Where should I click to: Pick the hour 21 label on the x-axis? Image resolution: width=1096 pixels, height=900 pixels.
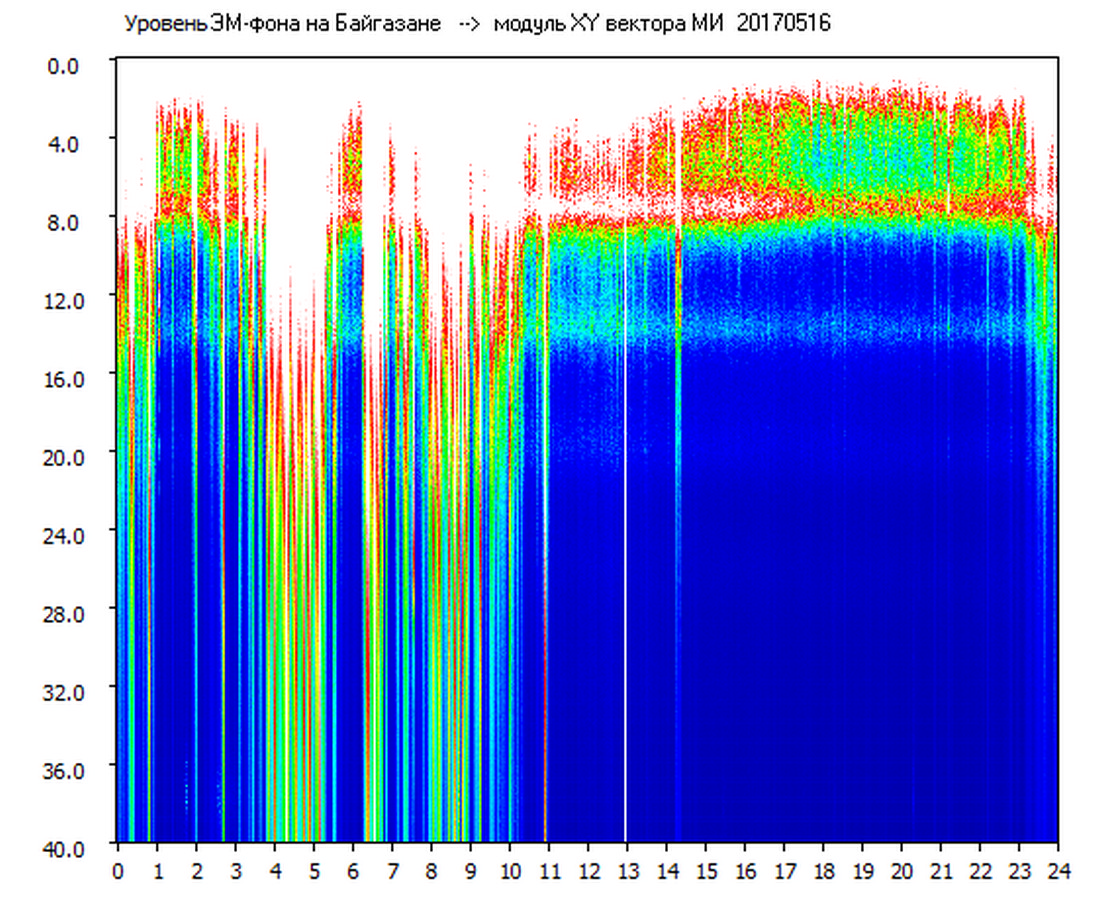click(x=941, y=870)
